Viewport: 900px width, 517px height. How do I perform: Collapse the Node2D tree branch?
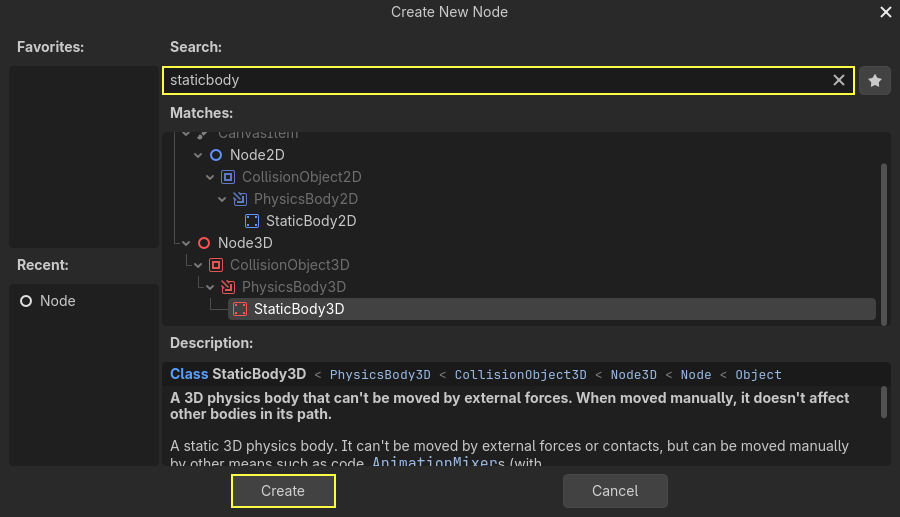tap(198, 155)
